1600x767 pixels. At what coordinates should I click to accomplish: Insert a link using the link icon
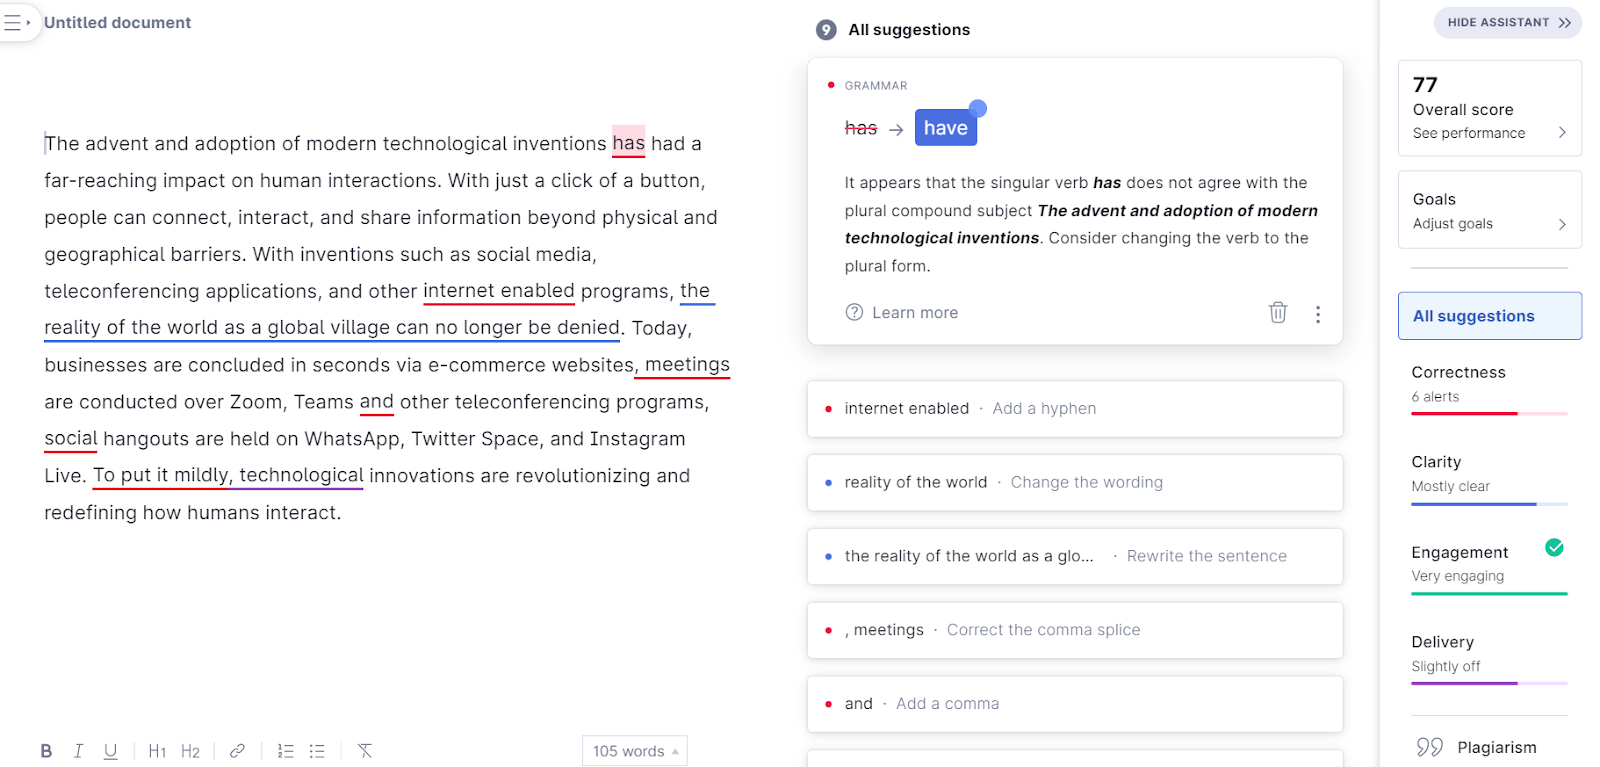point(237,751)
